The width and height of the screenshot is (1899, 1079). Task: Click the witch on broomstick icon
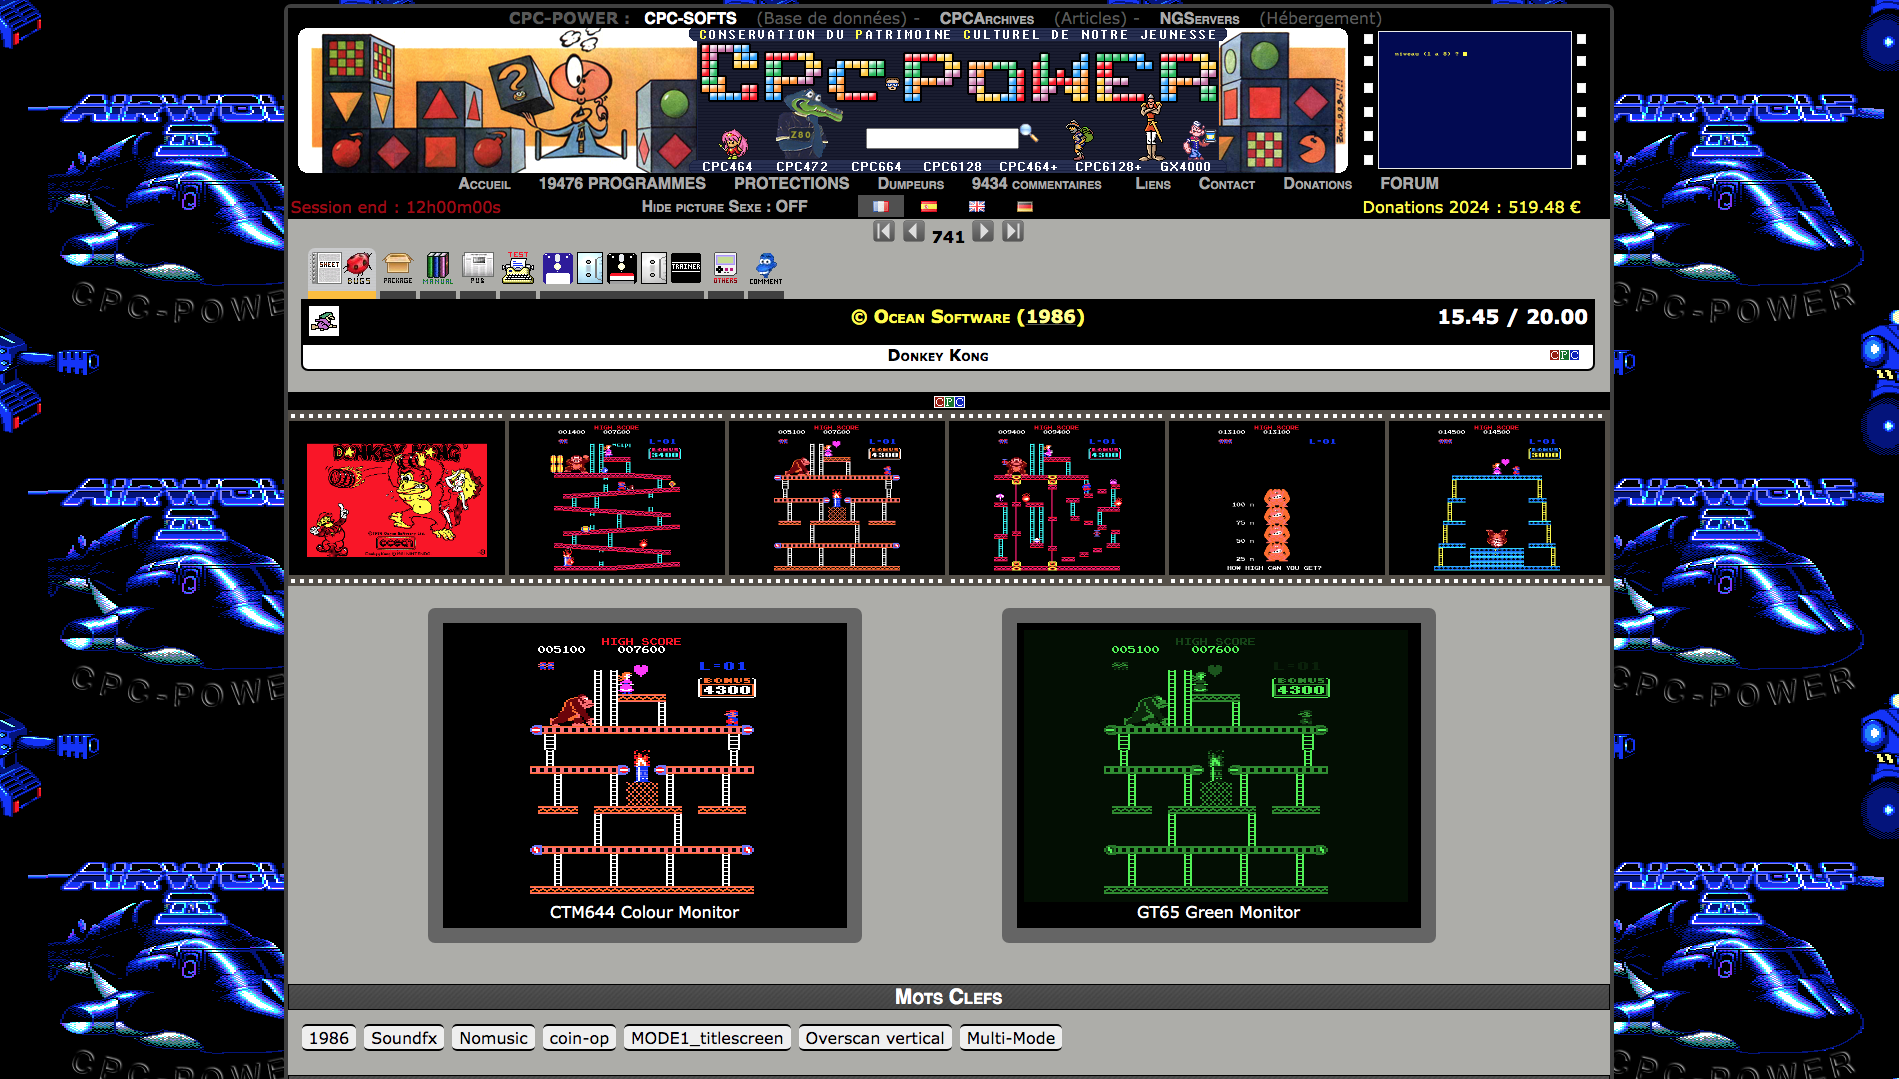tap(324, 321)
